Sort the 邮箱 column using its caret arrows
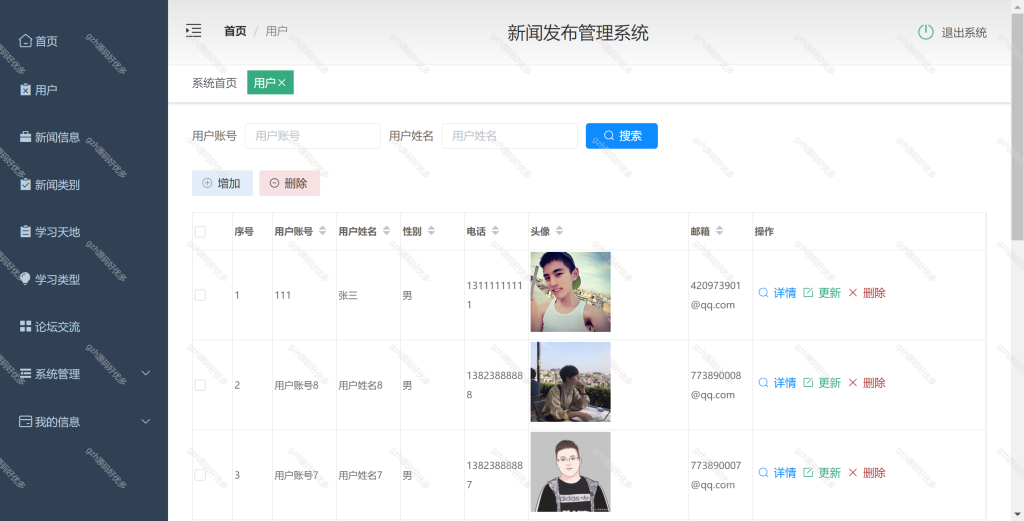This screenshot has width=1024, height=521. coord(720,230)
